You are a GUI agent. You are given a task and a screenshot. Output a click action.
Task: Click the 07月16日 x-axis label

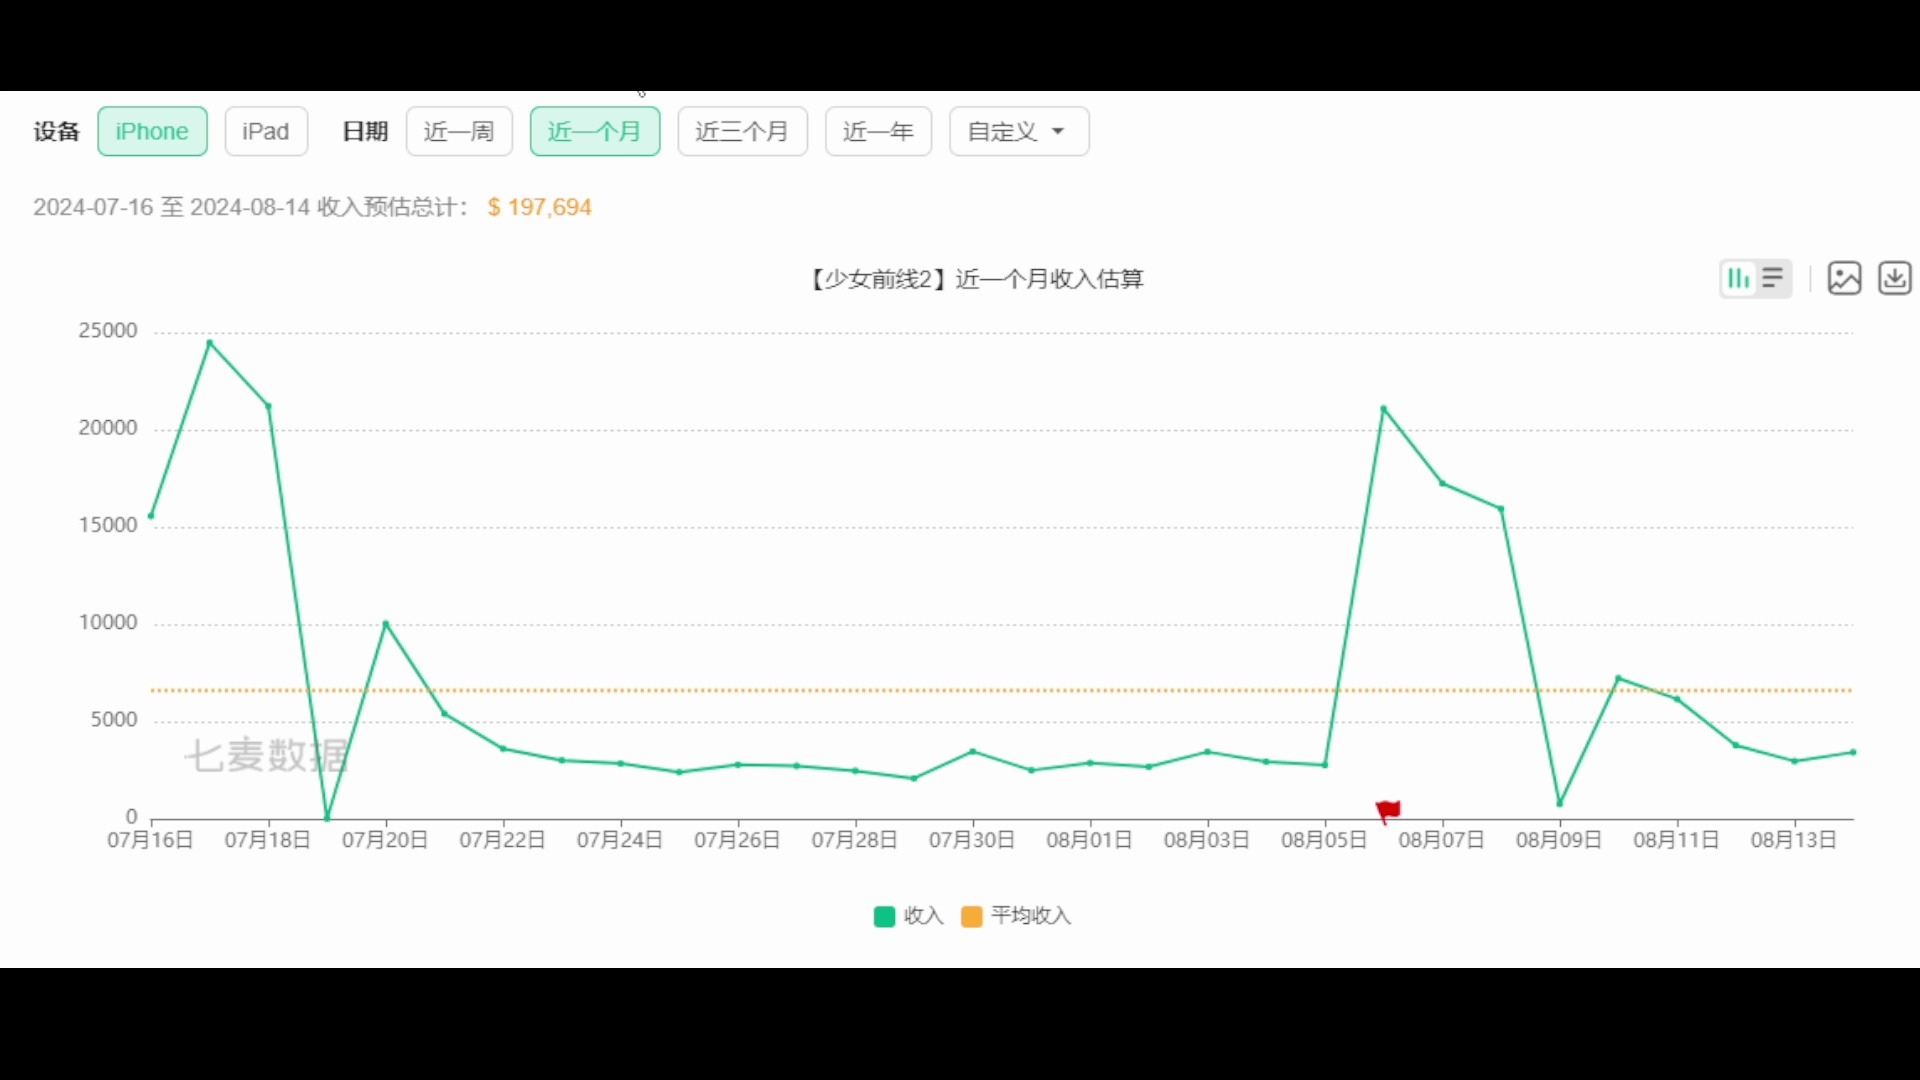coord(150,840)
